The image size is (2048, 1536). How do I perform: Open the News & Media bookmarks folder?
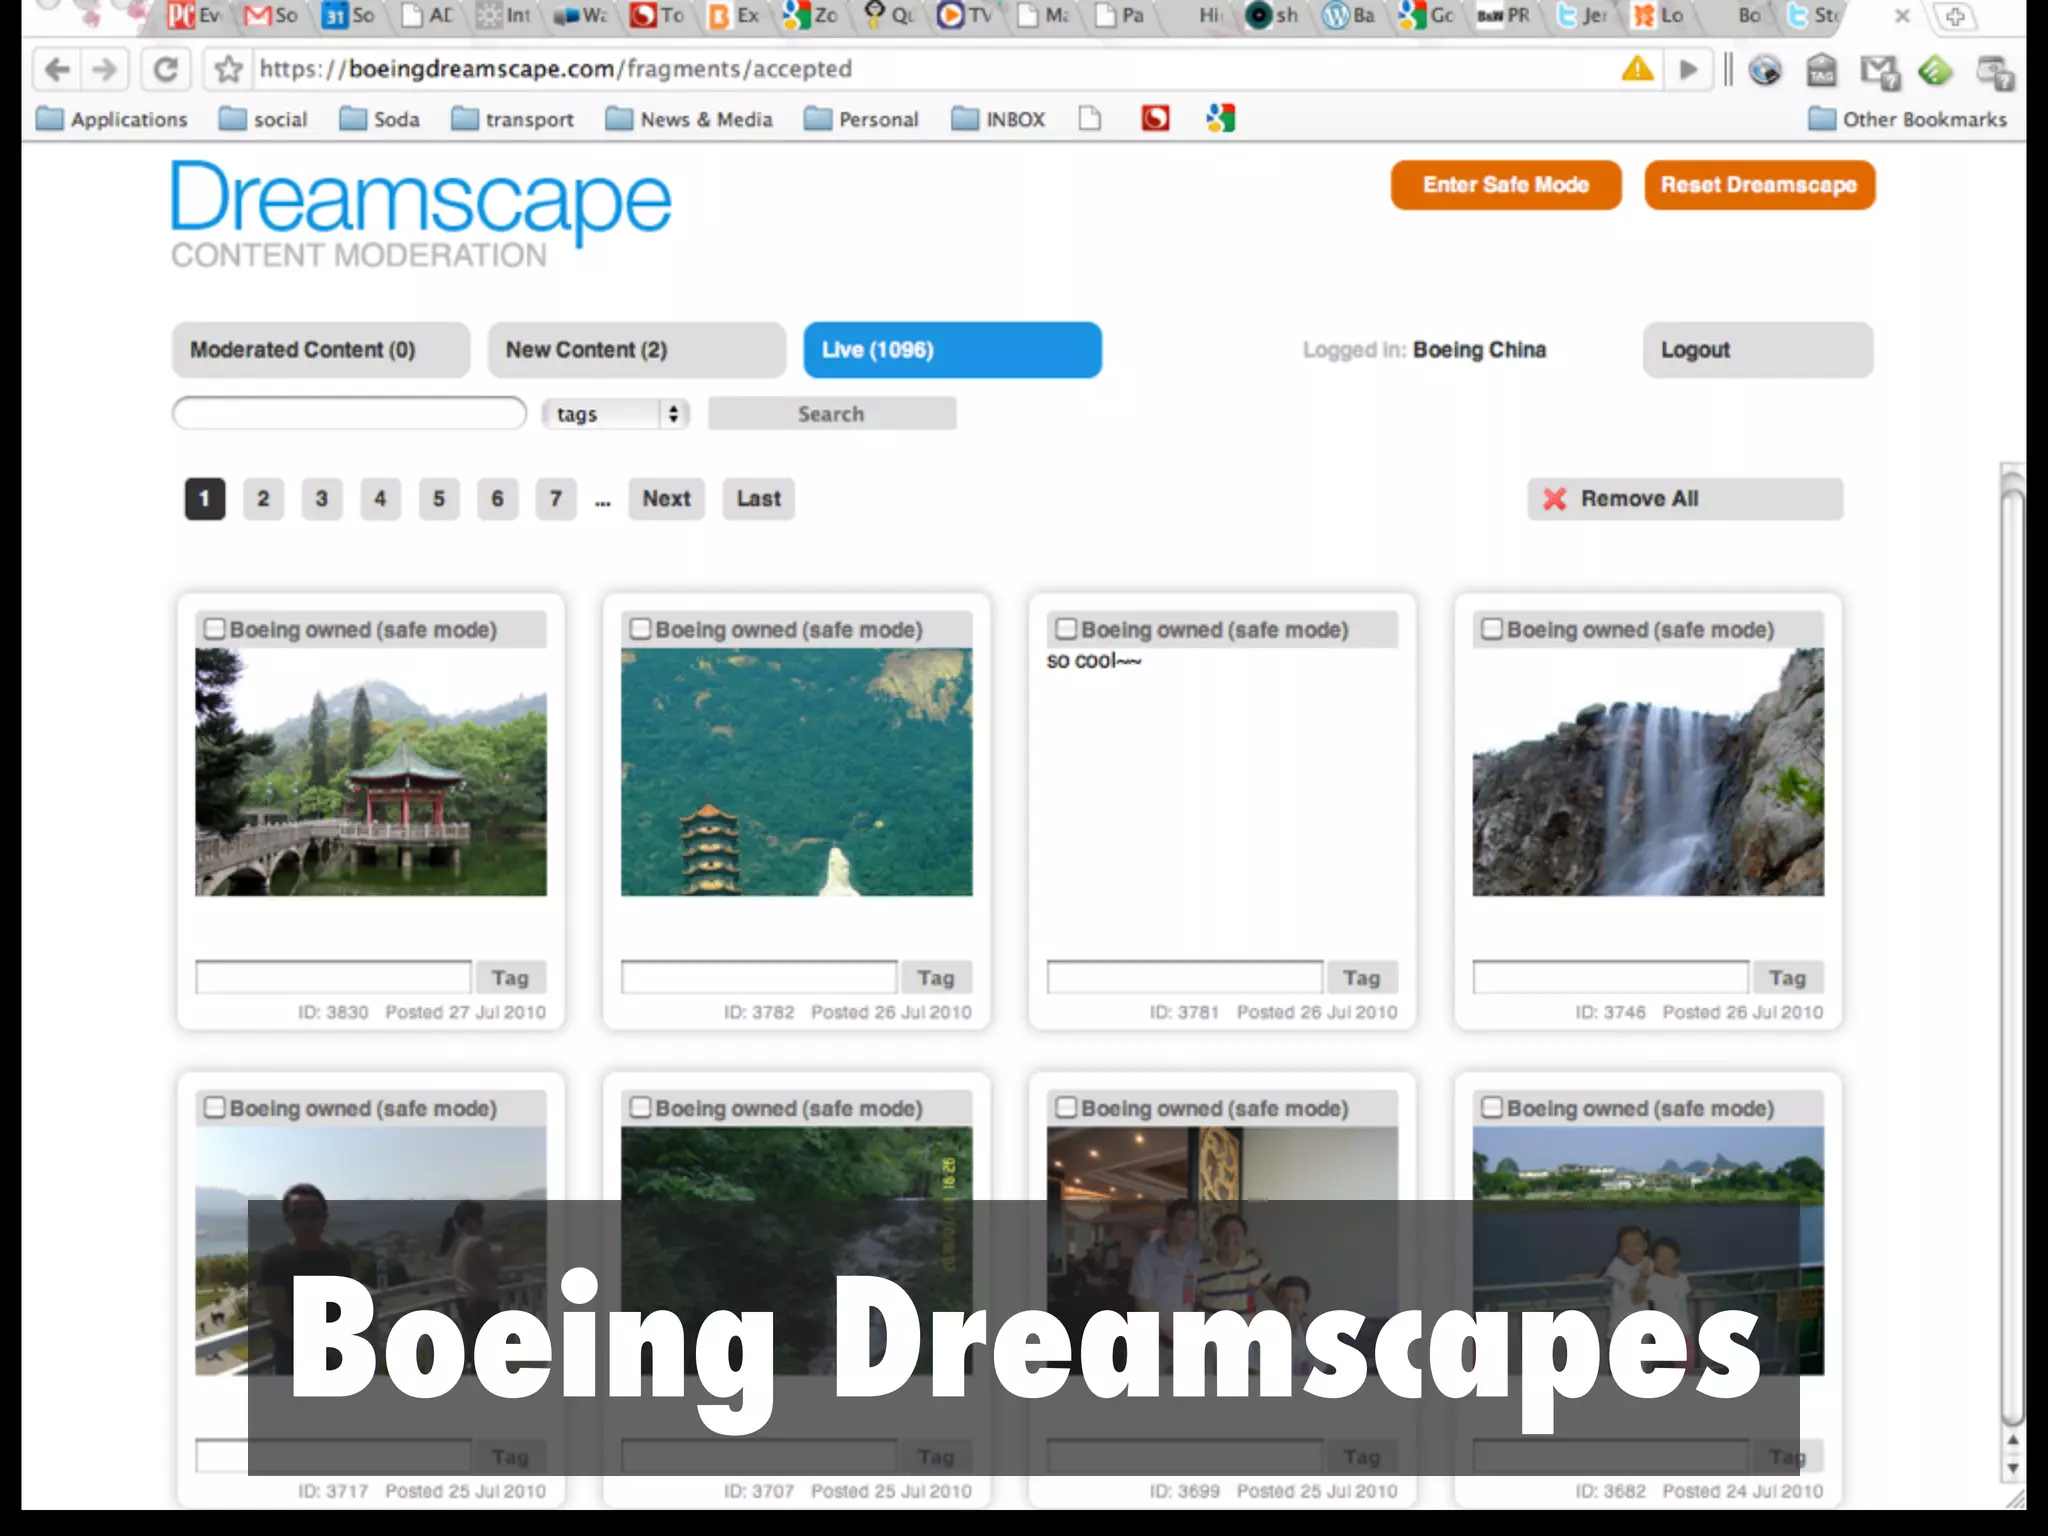689,119
